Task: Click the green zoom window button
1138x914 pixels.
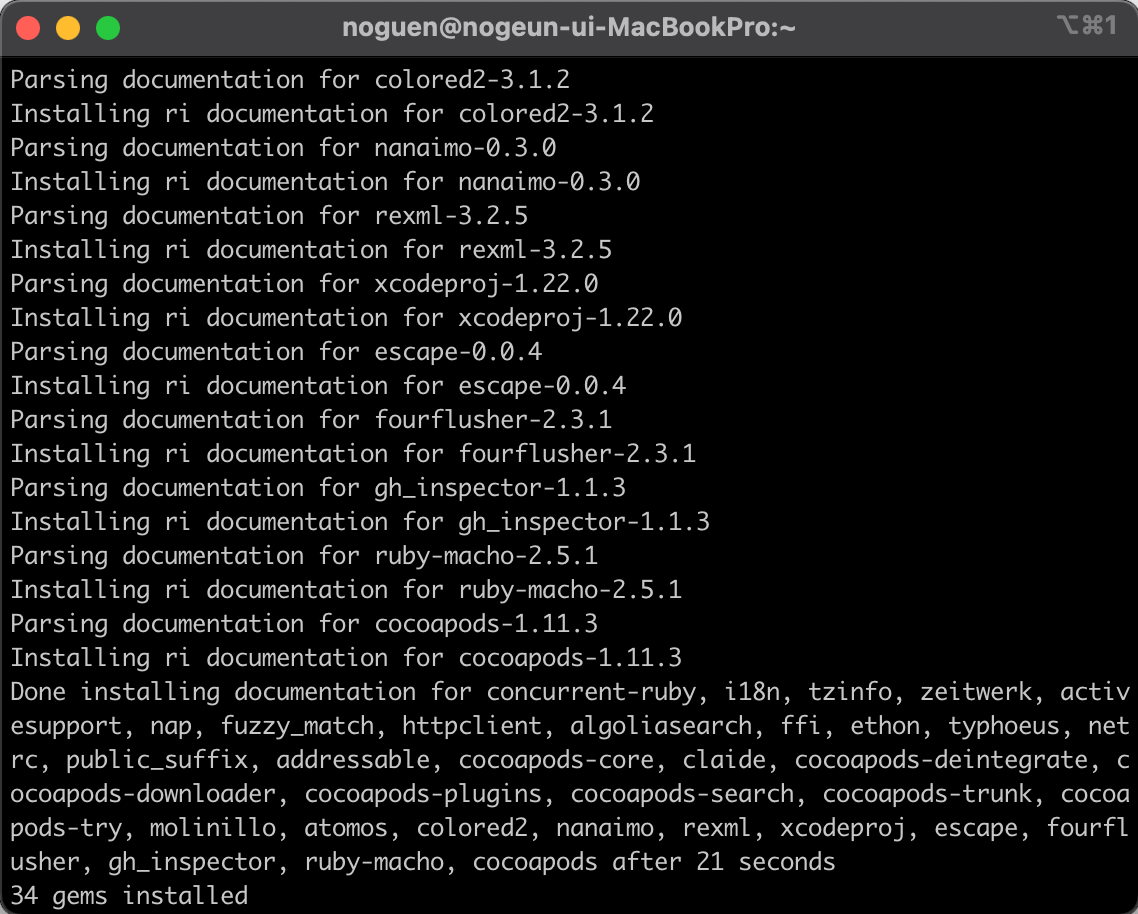Action: (x=108, y=28)
